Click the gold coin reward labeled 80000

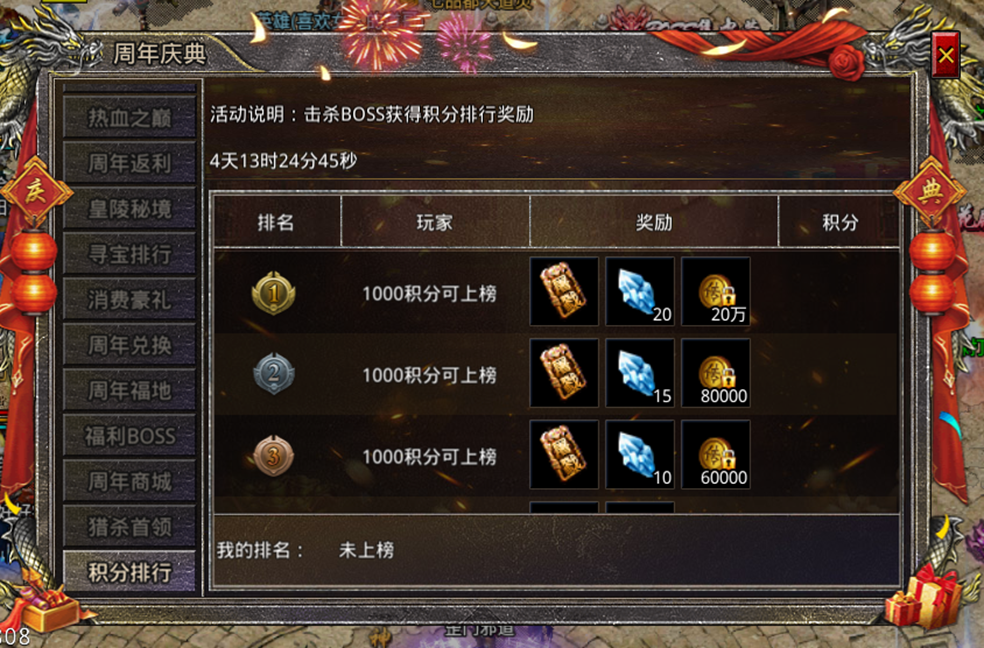point(715,373)
